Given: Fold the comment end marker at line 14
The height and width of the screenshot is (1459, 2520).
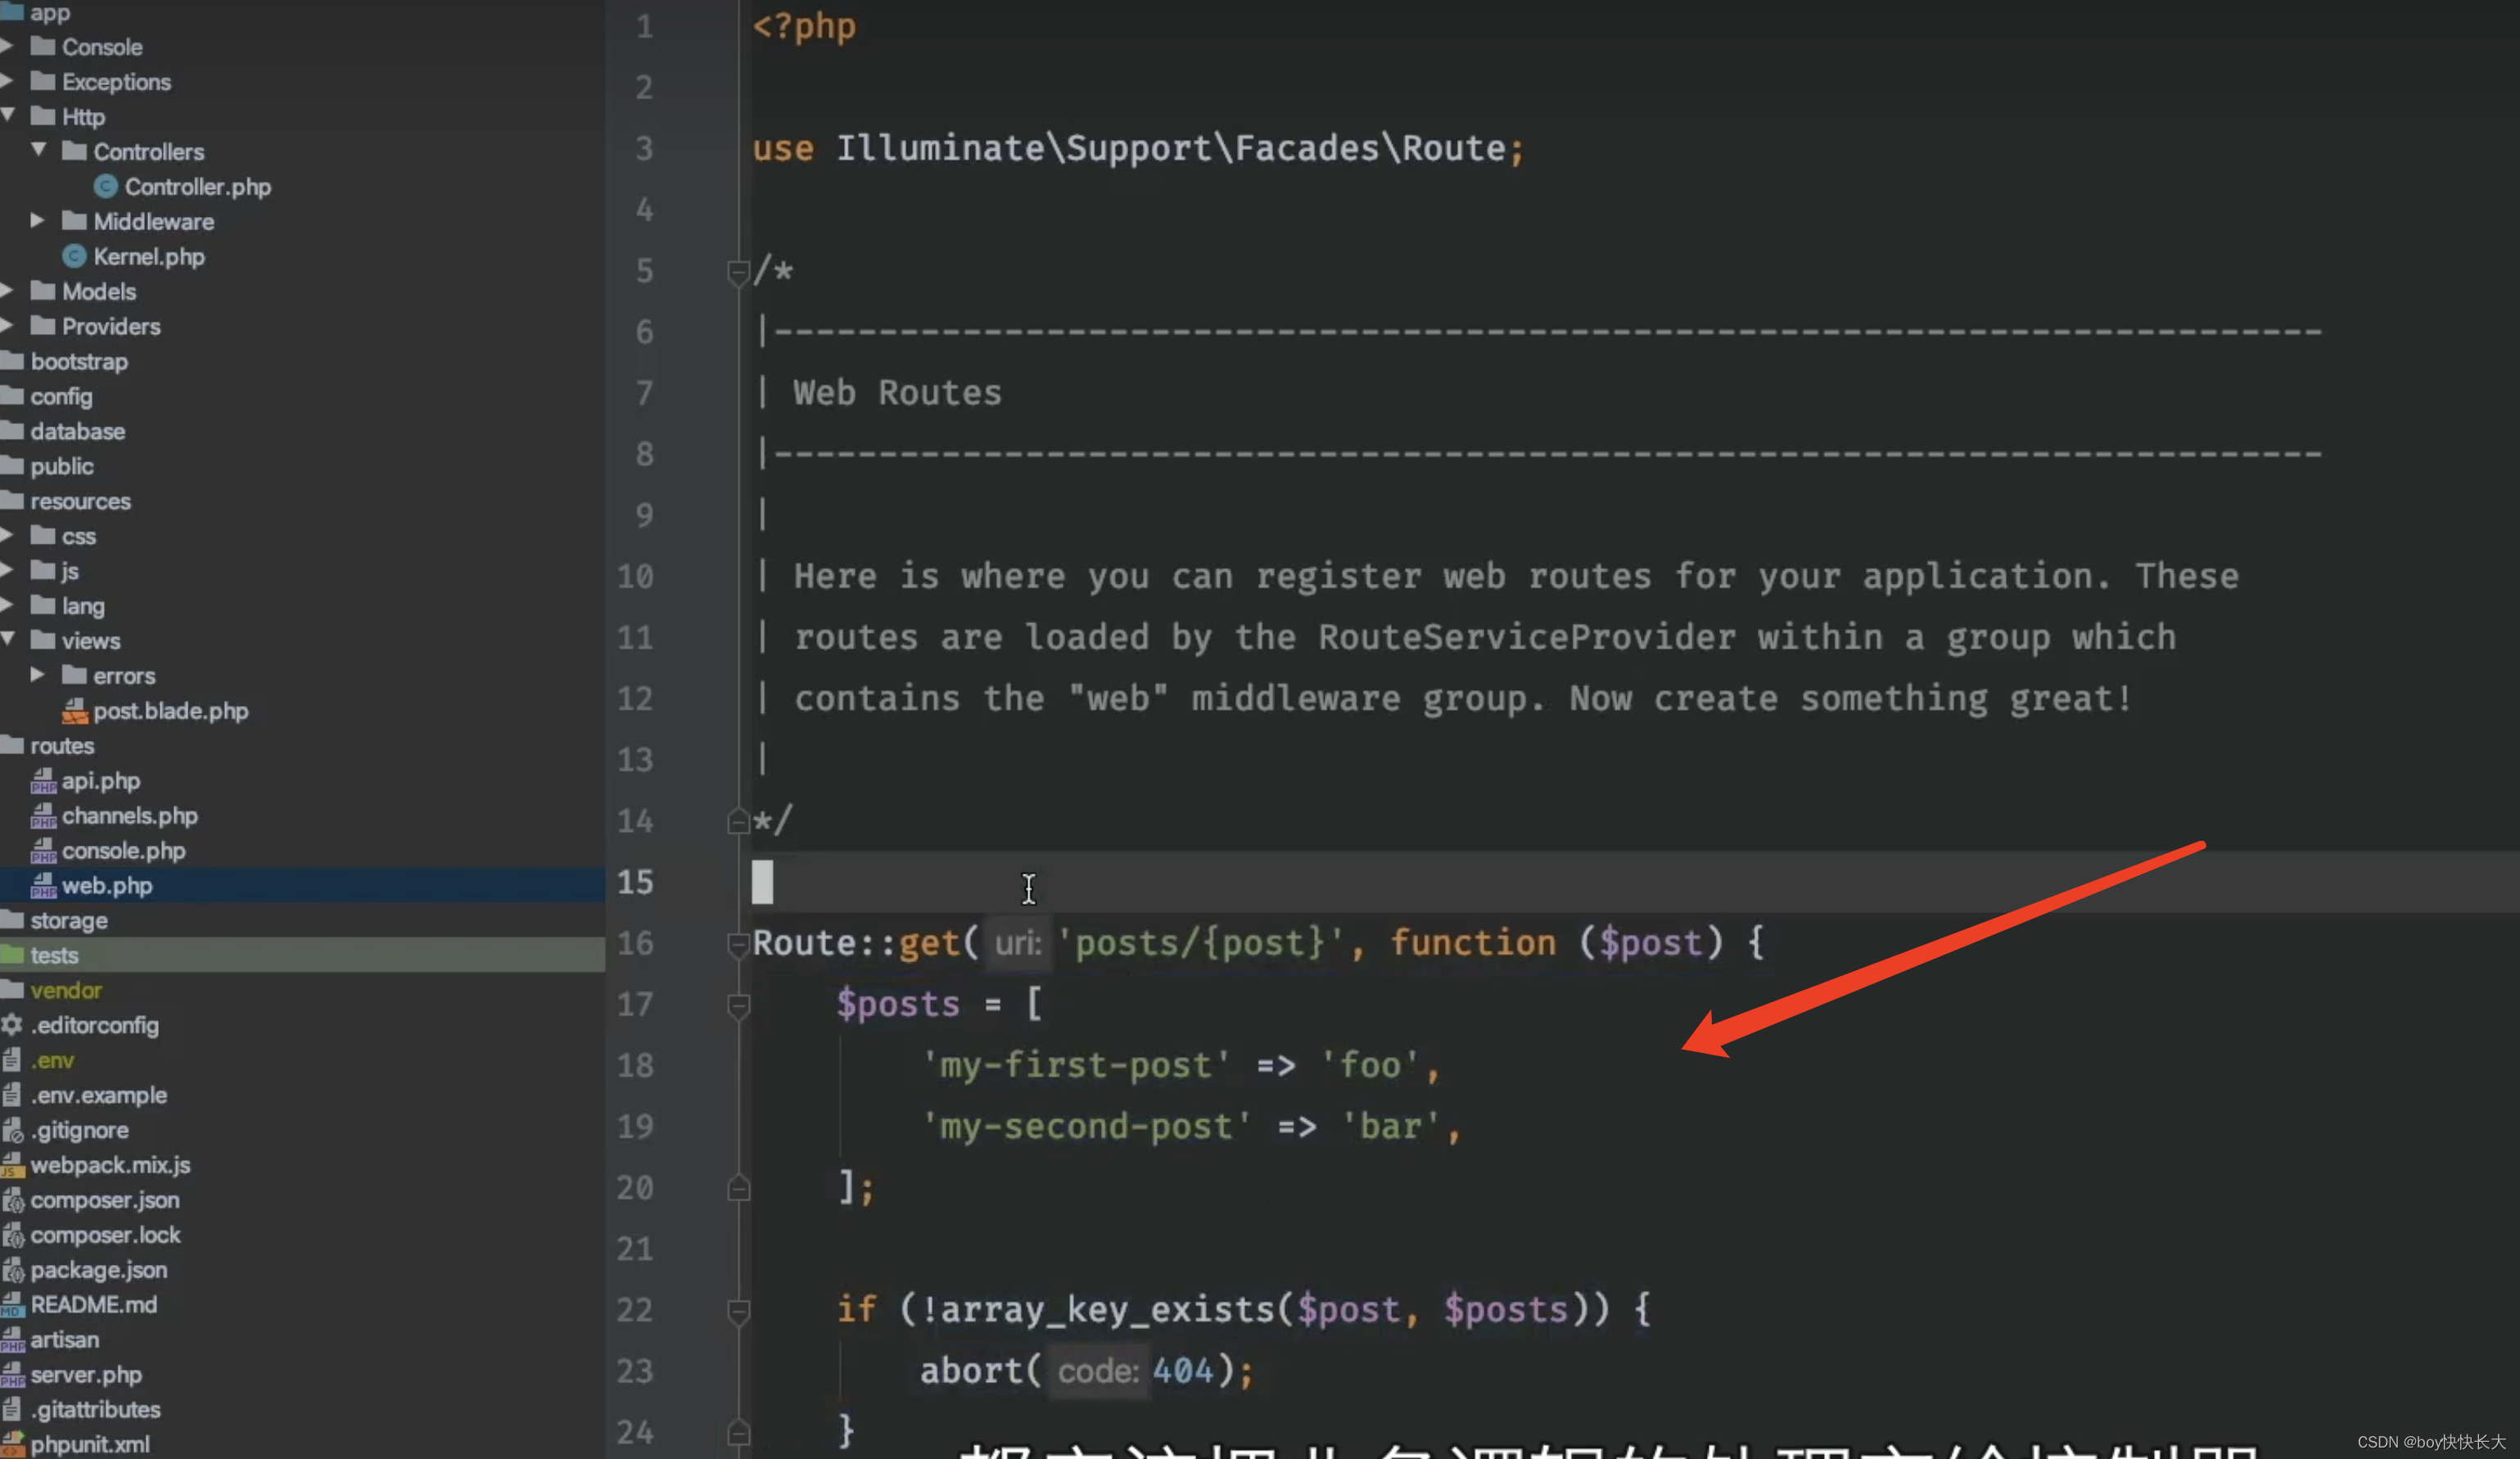Looking at the screenshot, I should [x=738, y=822].
